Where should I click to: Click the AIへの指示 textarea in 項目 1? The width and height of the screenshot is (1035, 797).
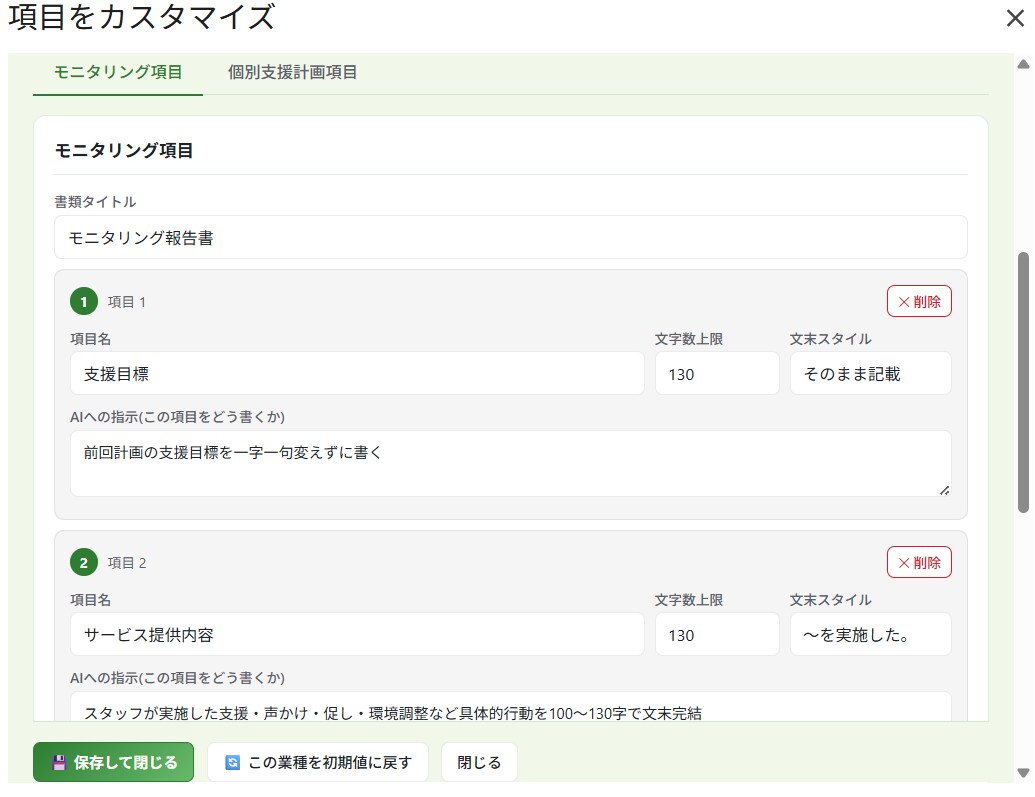pos(510,464)
